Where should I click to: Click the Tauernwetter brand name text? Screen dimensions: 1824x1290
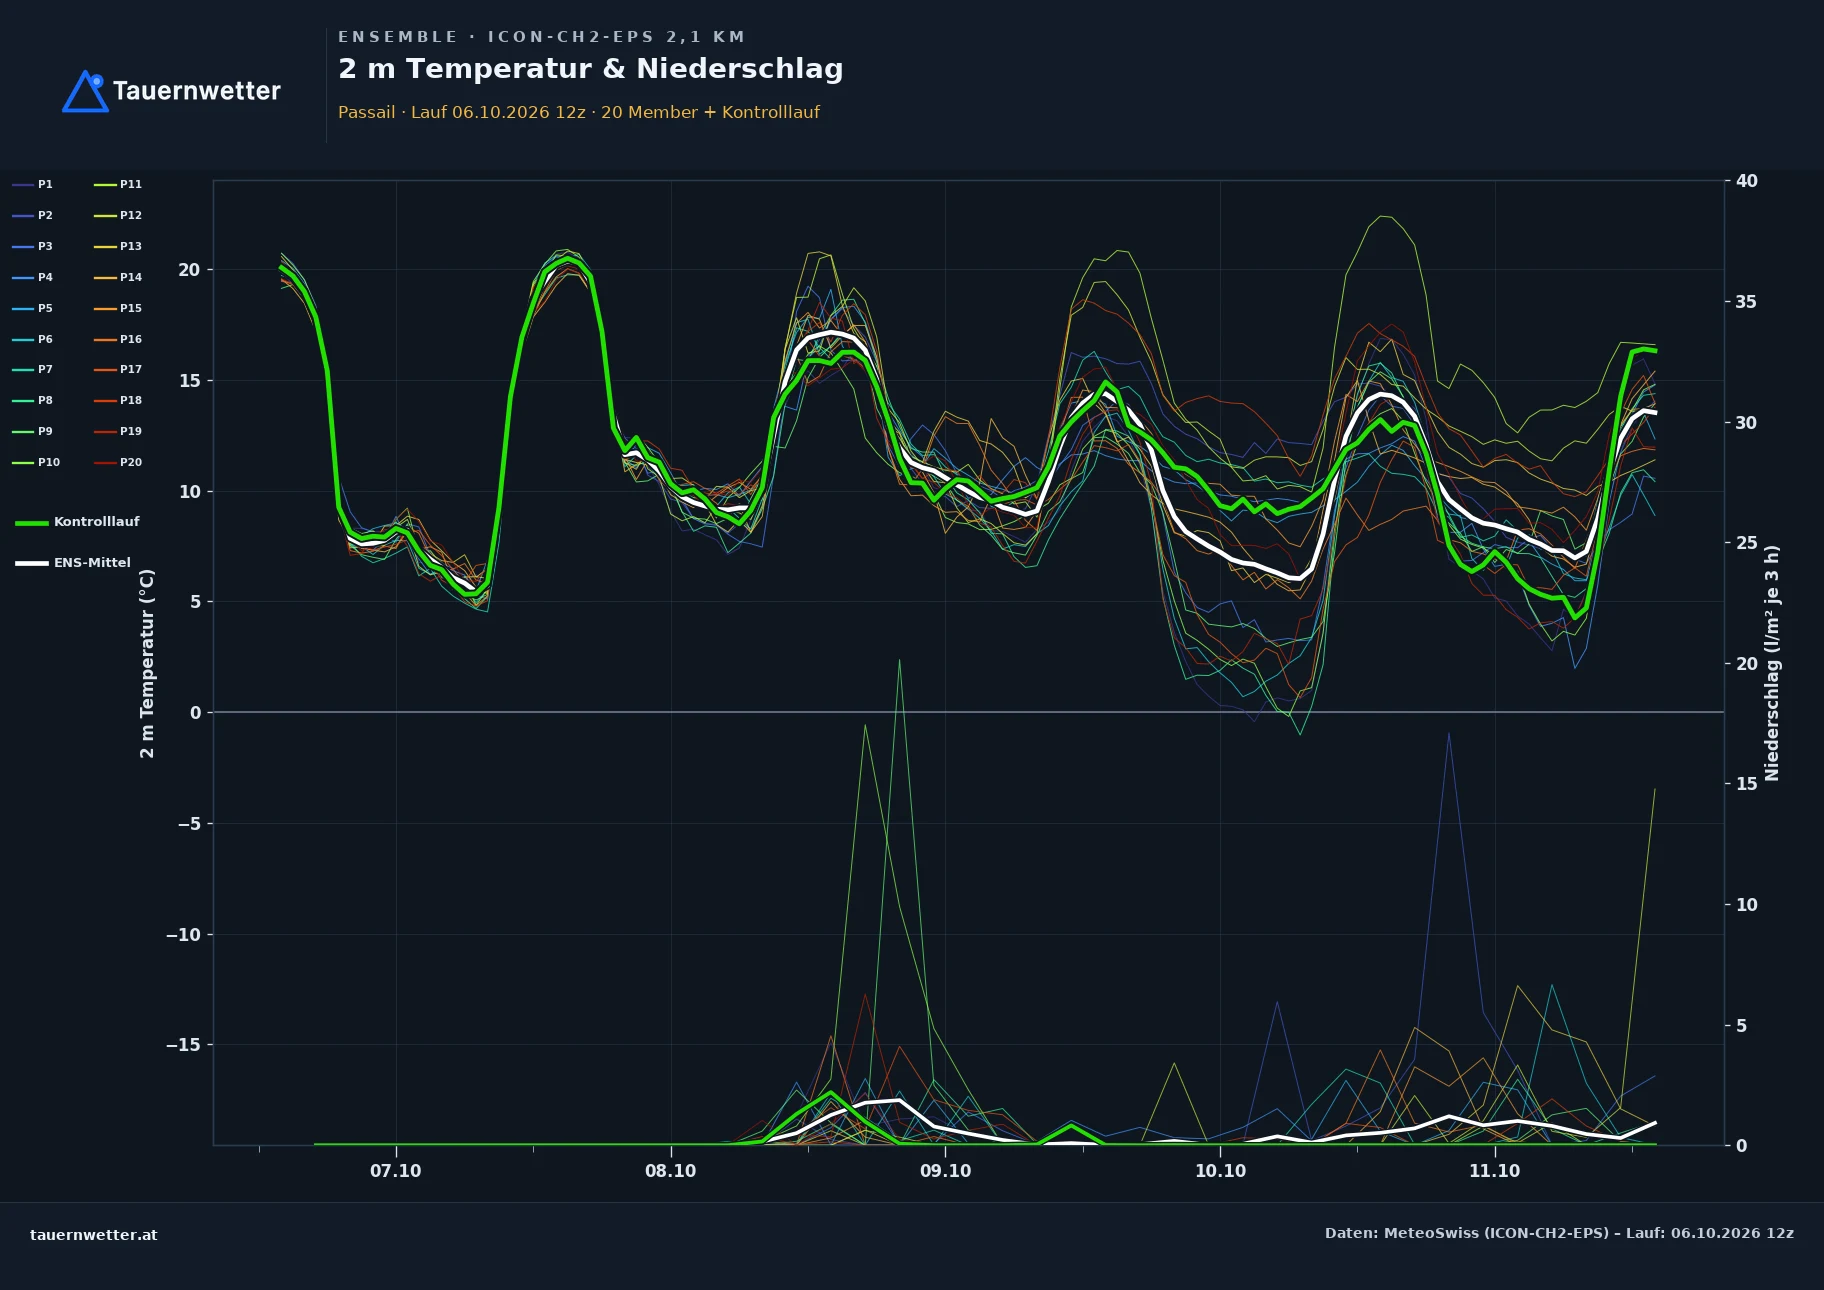coord(197,91)
